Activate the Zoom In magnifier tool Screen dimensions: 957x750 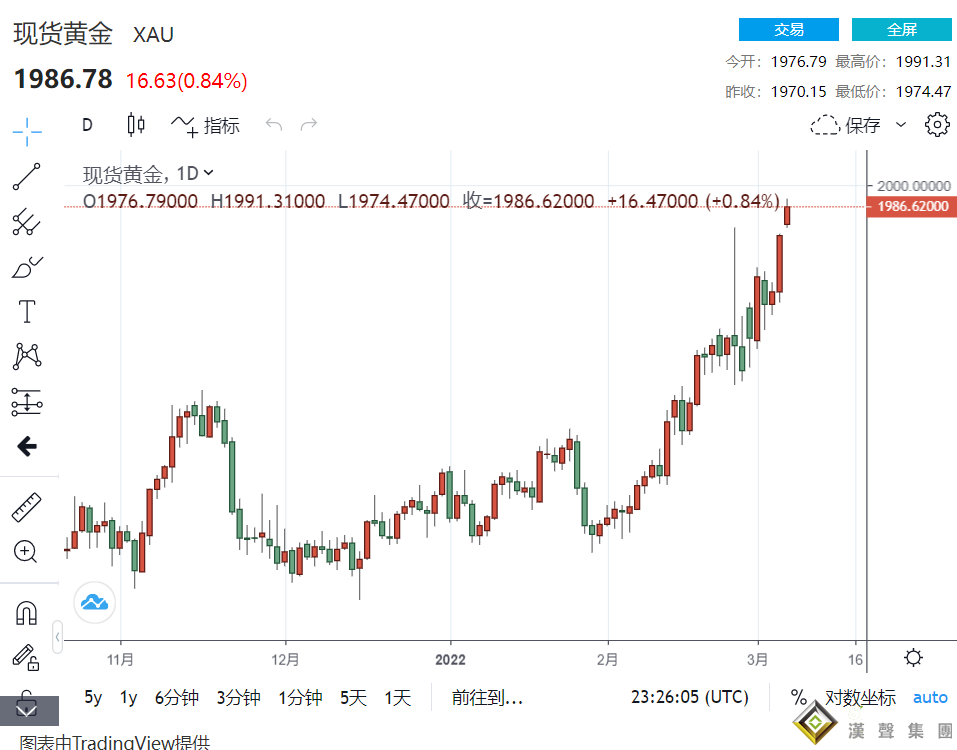tap(27, 552)
